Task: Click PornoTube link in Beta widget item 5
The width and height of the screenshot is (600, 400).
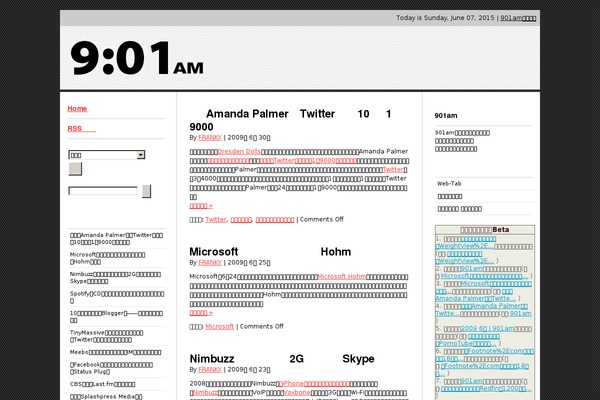Action: coord(467,340)
